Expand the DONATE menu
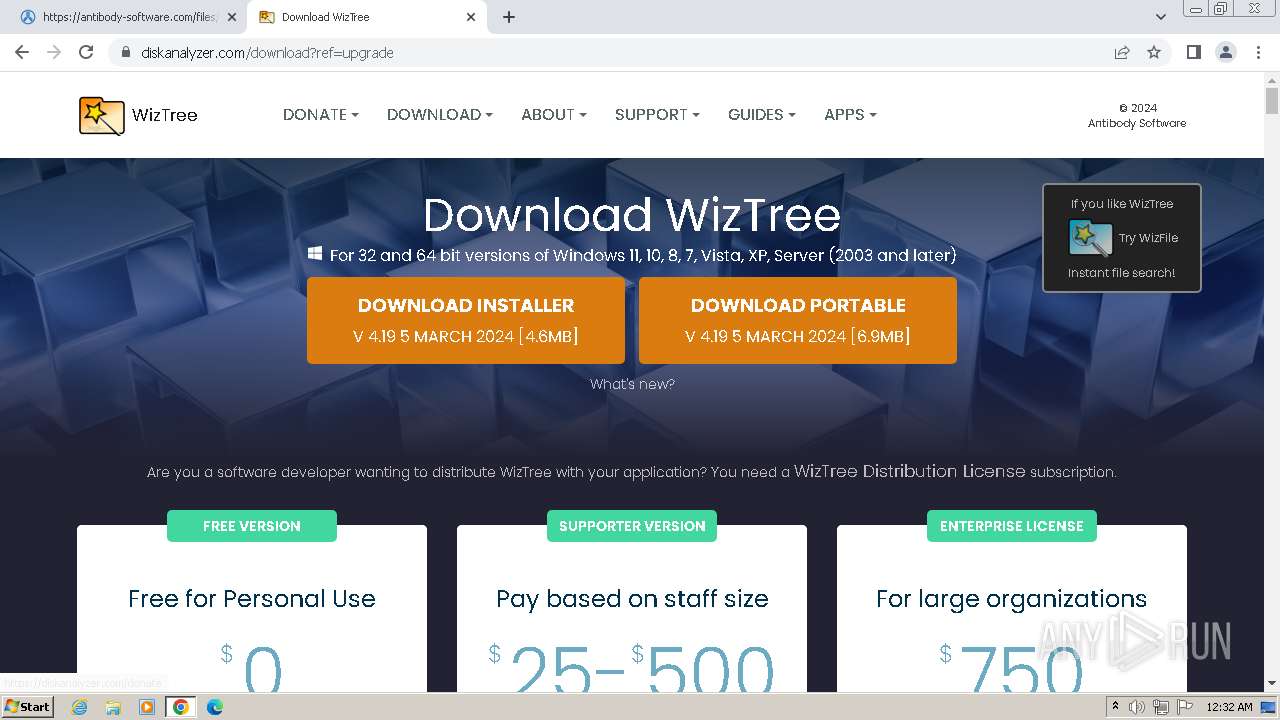Screen dimensions: 1280x720 point(321,115)
